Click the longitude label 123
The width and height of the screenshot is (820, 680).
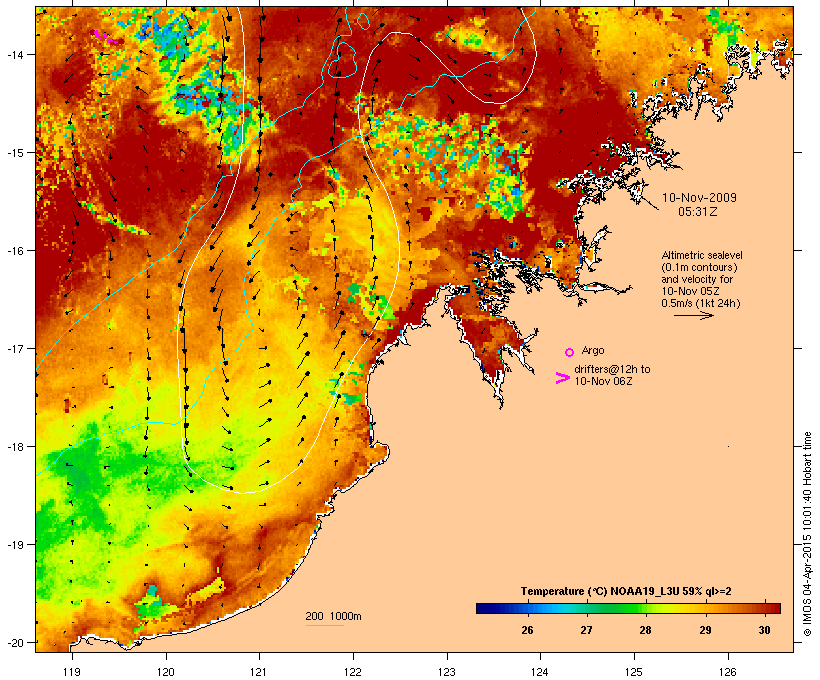click(447, 672)
